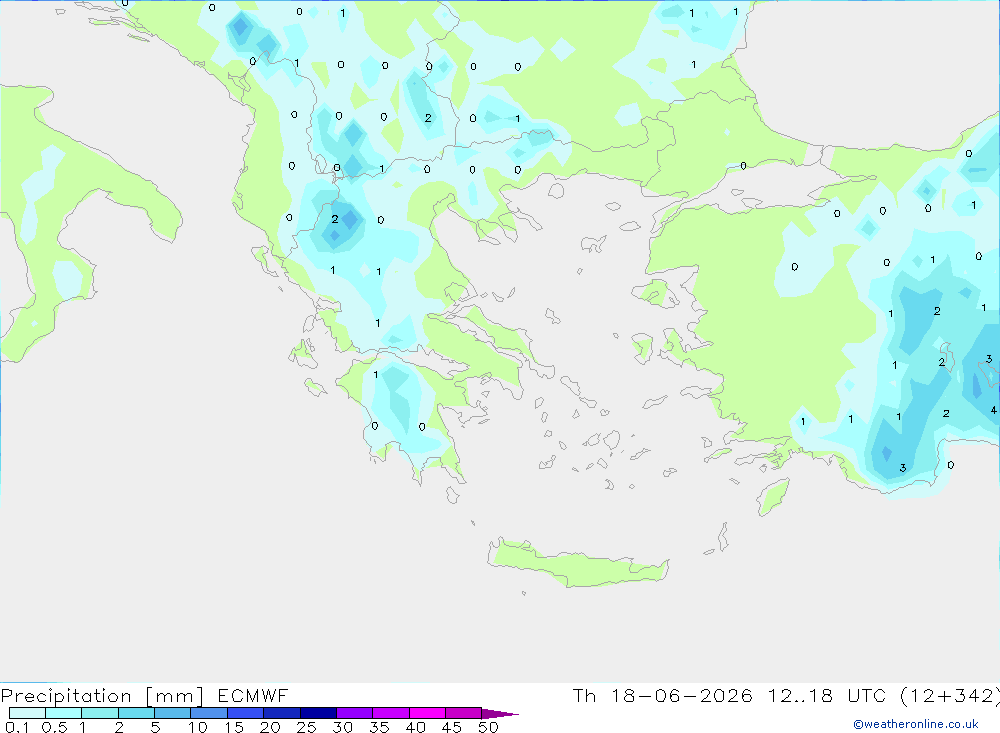Click the "Precipitation [mm]" title text
The image size is (1000, 733).
pyautogui.click(x=102, y=696)
